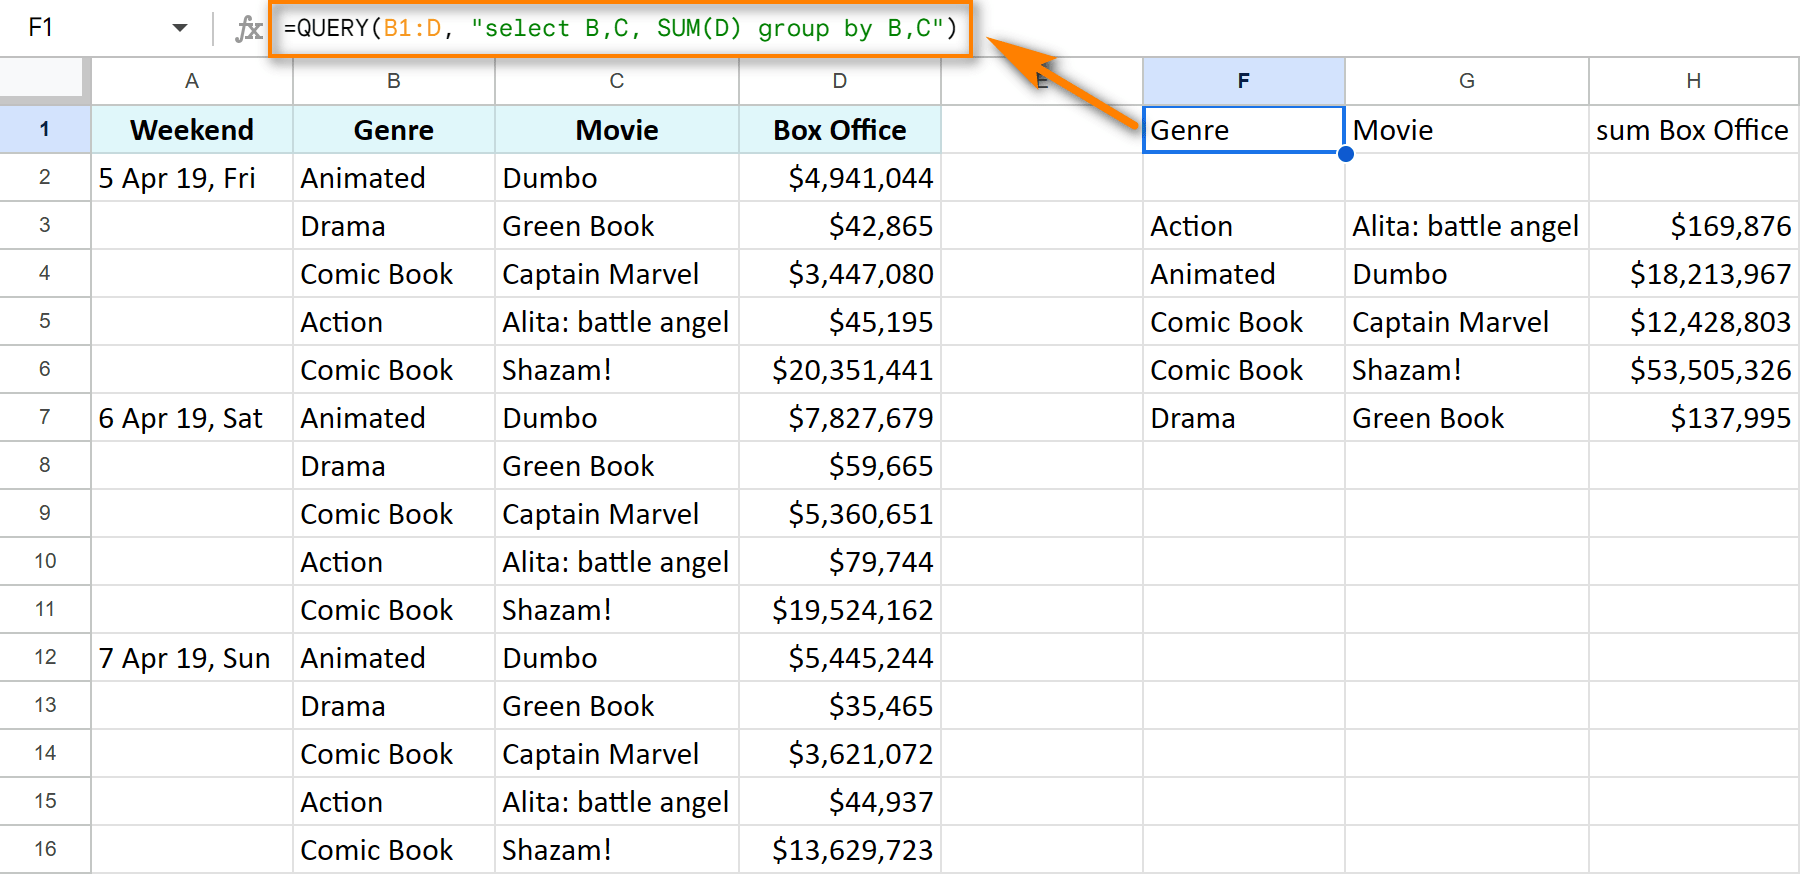
Task: Click Captain Marvel in row 14
Action: (617, 754)
